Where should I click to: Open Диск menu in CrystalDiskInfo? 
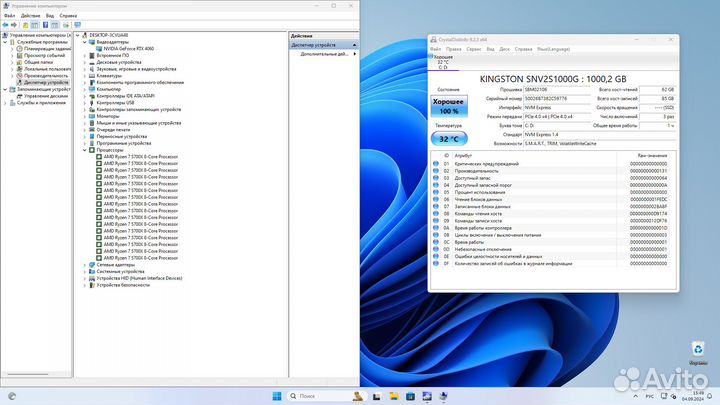[x=504, y=49]
